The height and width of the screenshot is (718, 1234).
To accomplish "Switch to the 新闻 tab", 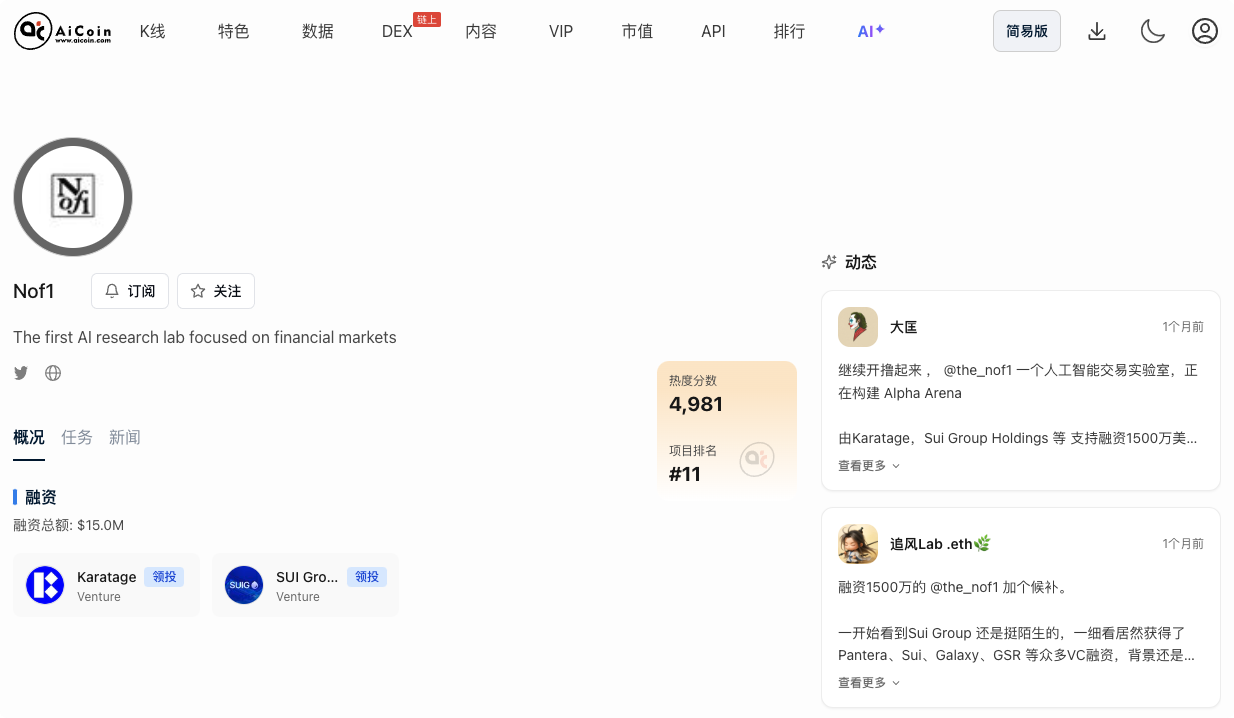I will 125,437.
